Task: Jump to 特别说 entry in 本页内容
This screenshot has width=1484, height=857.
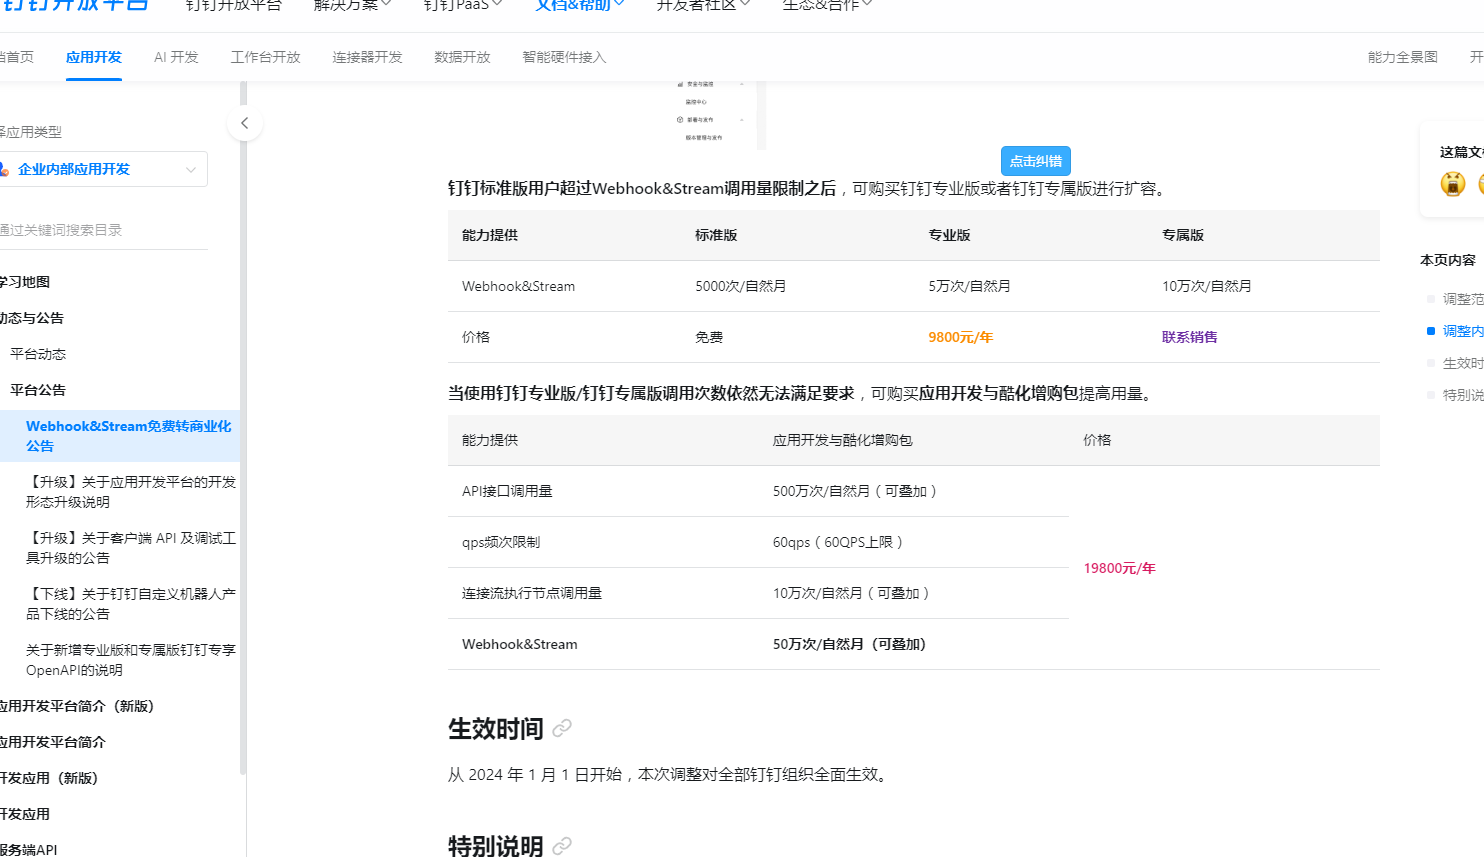Action: pos(1463,395)
